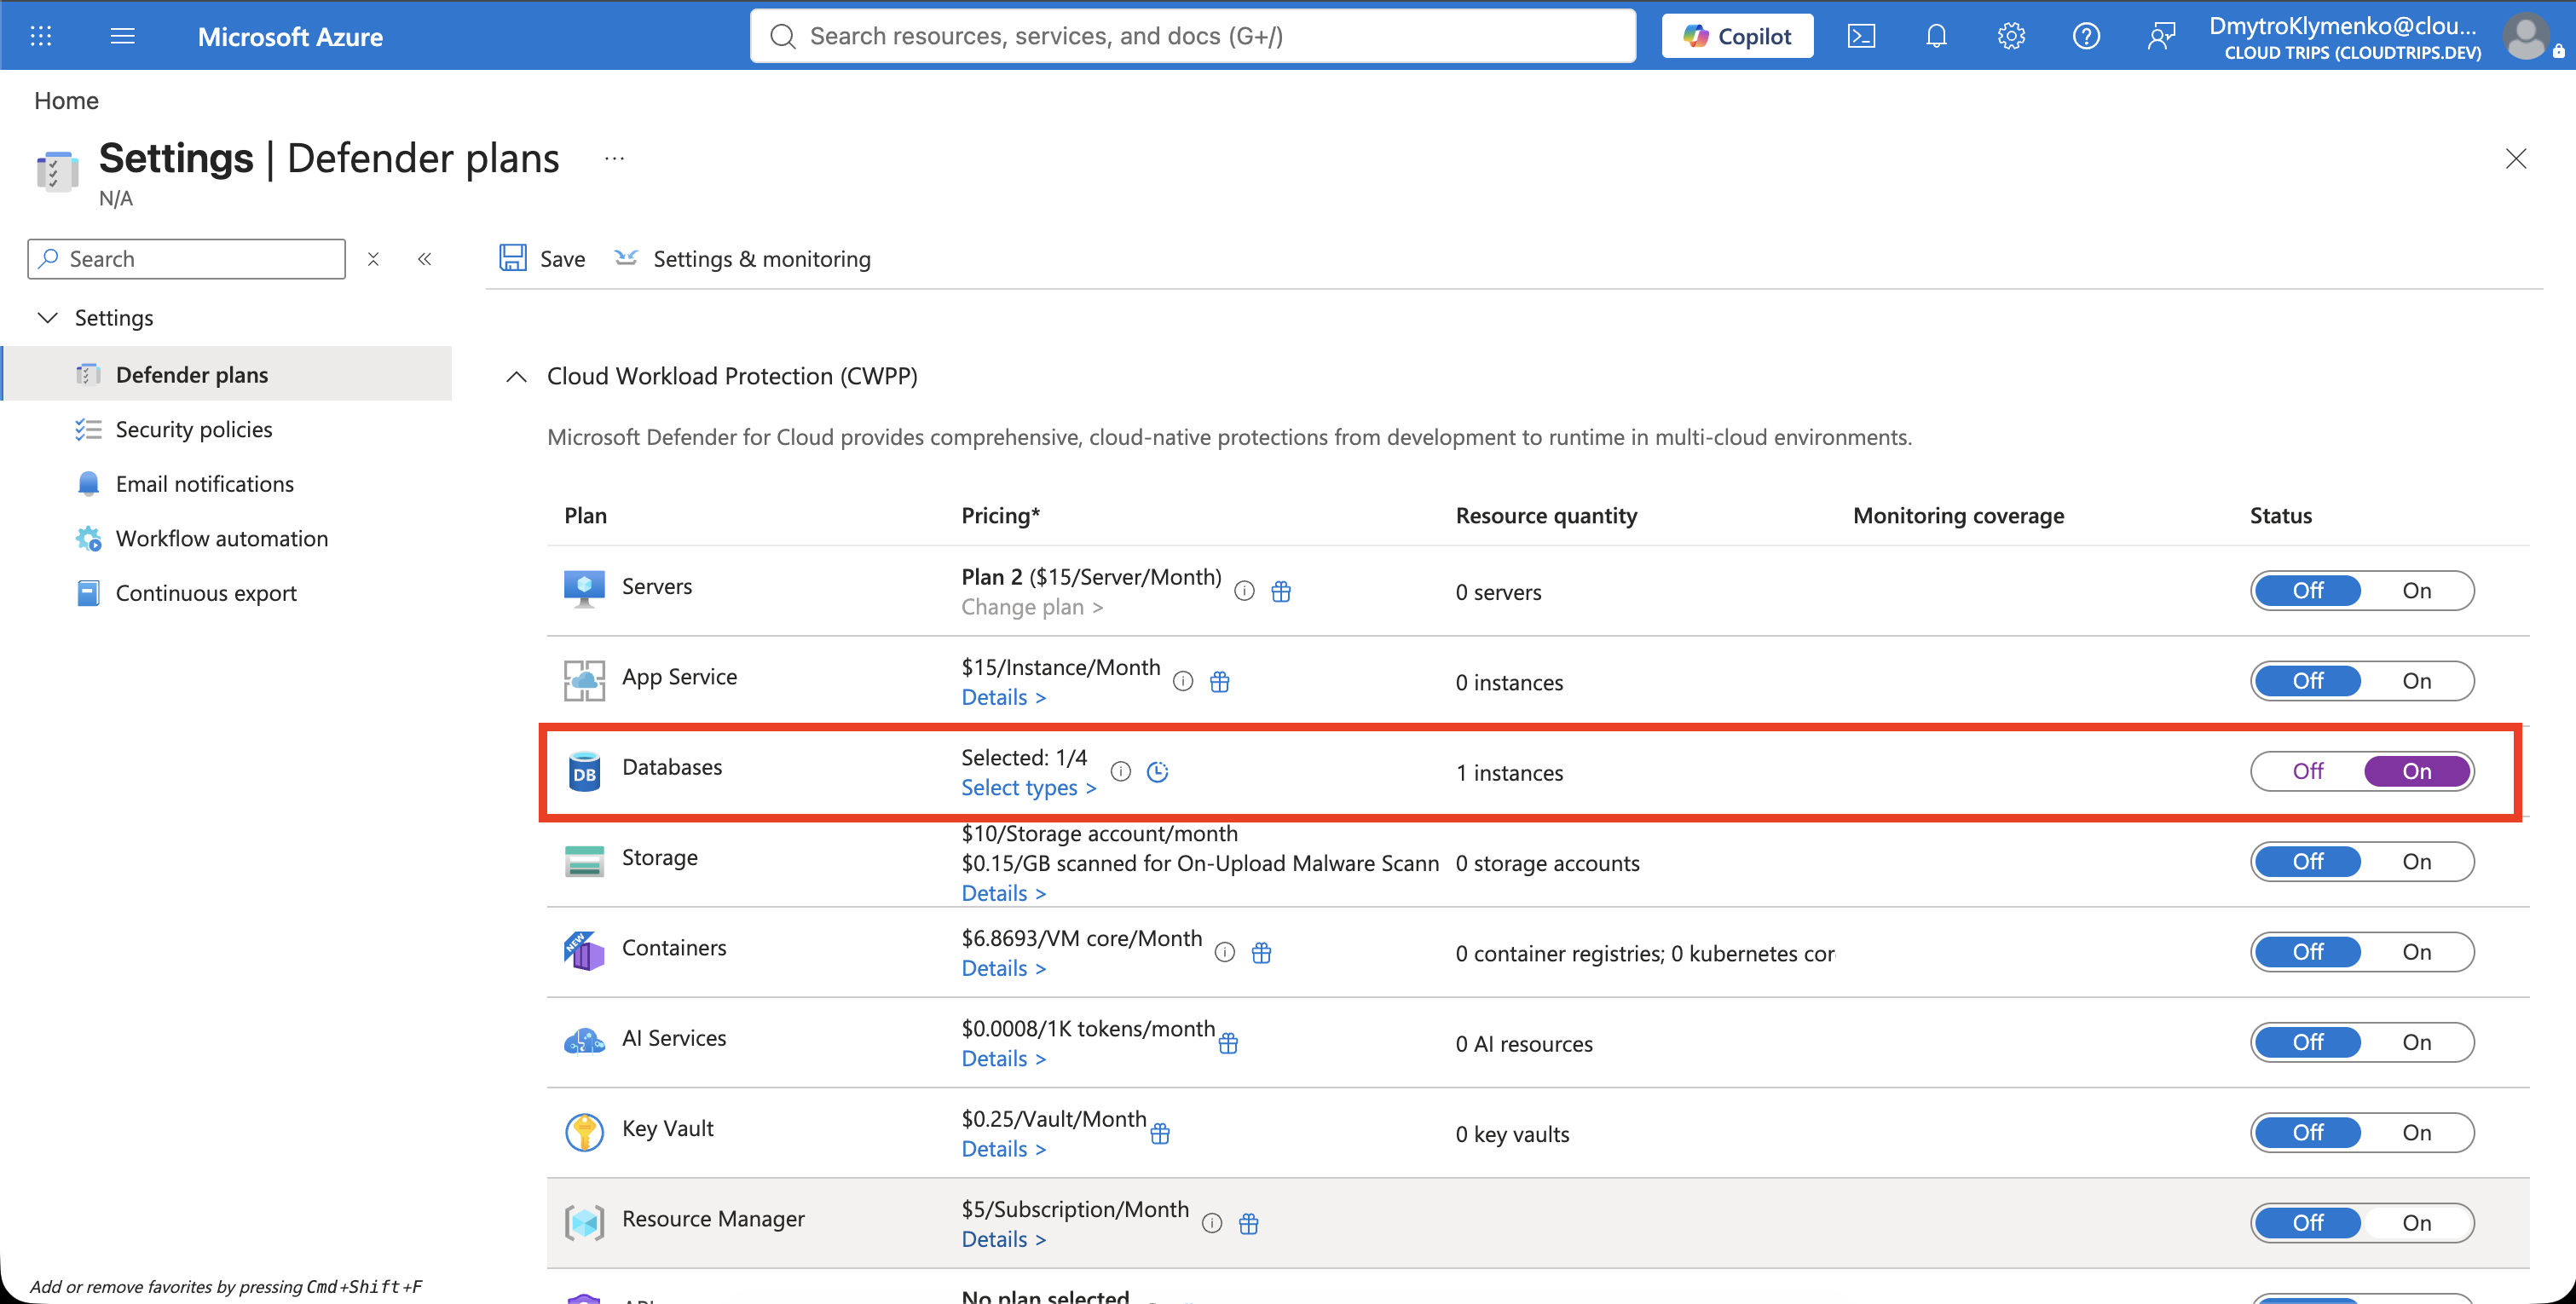Click the Save toolbar button

tap(542, 258)
